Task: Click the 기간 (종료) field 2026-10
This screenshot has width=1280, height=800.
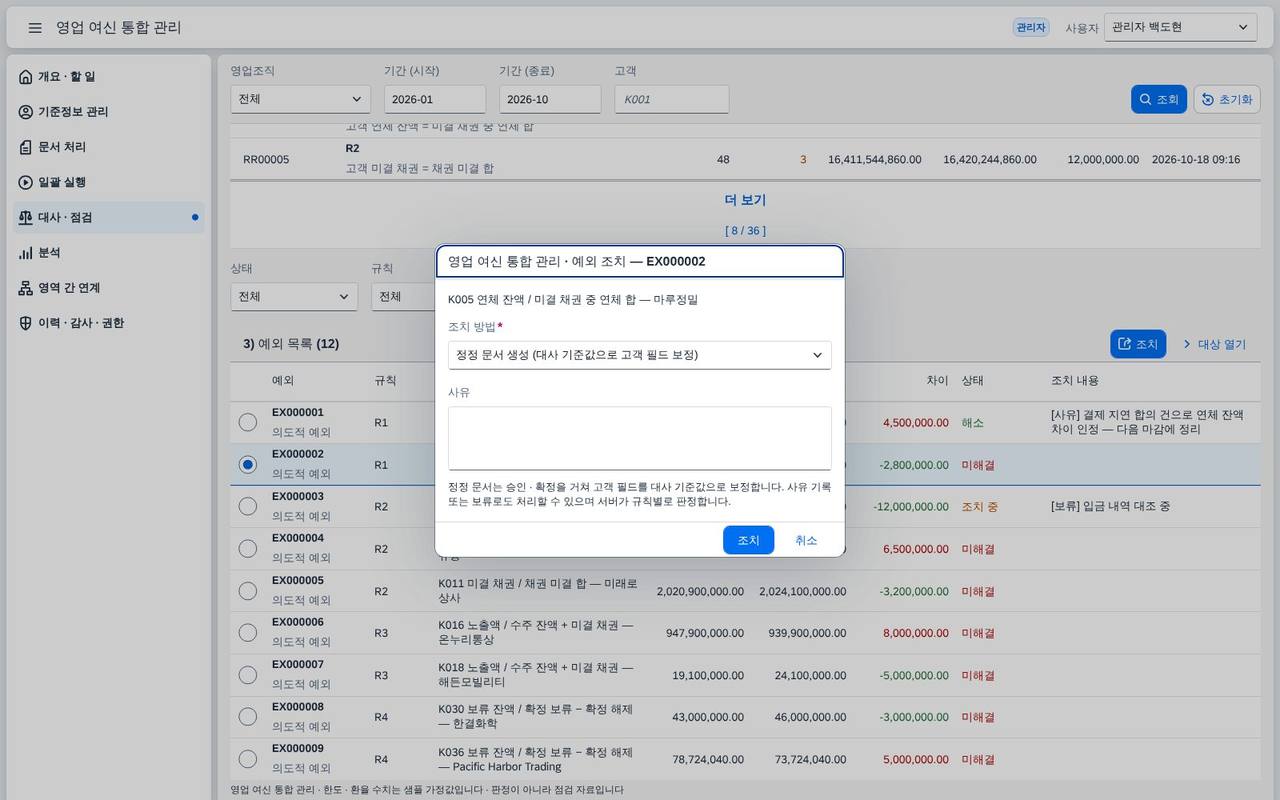Action: 550,99
